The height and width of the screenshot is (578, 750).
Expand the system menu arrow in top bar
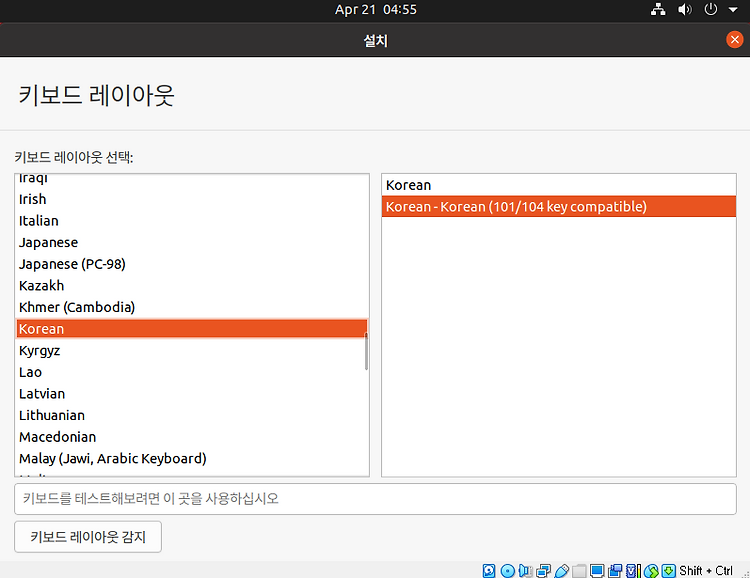[x=733, y=10]
